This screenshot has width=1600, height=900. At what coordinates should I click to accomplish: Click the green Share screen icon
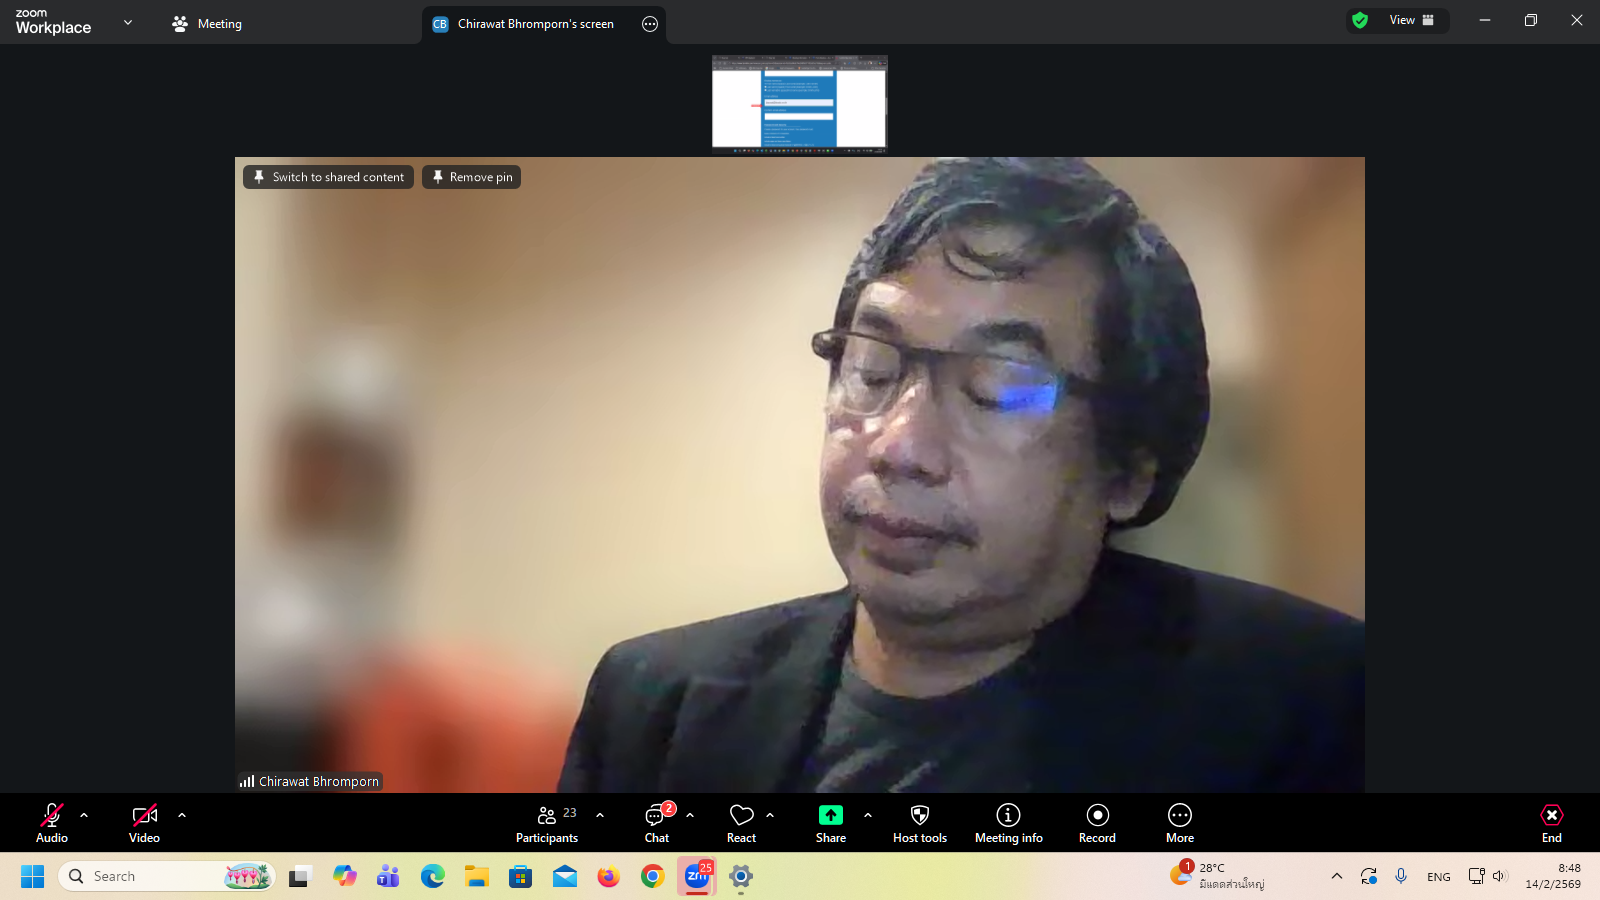point(830,815)
